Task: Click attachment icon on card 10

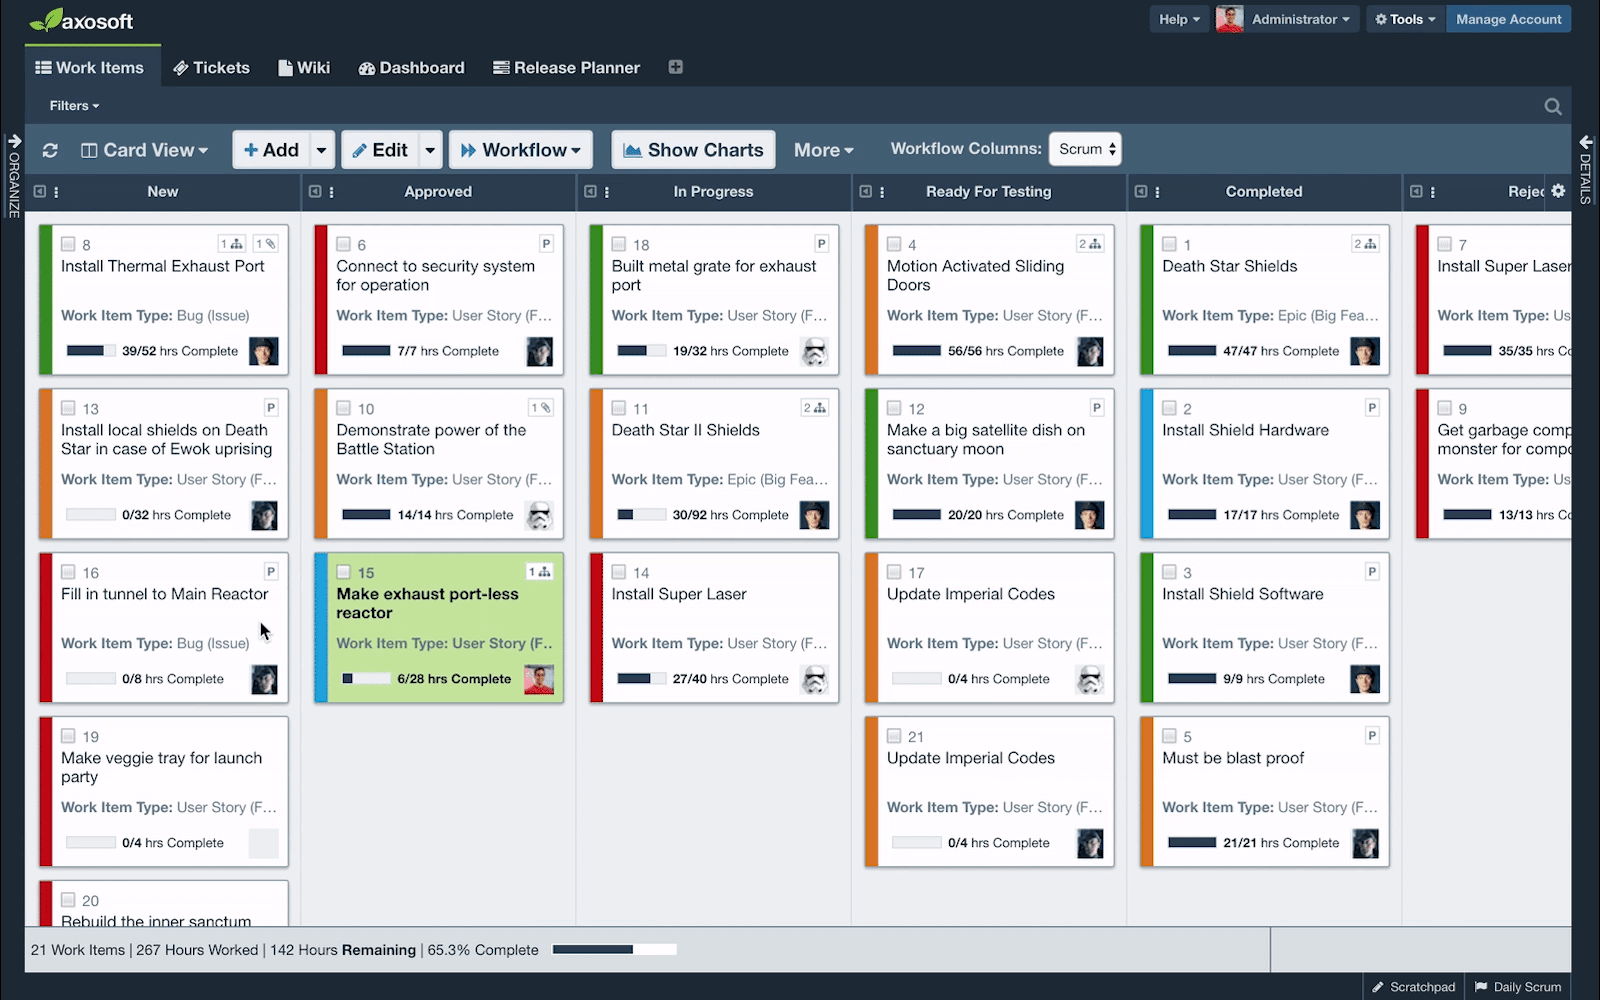Action: tap(541, 408)
